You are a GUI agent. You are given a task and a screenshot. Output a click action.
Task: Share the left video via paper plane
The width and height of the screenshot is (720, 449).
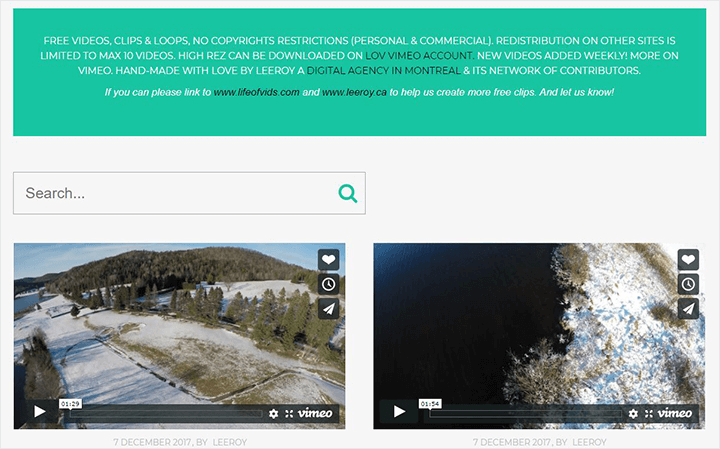pyautogui.click(x=328, y=308)
